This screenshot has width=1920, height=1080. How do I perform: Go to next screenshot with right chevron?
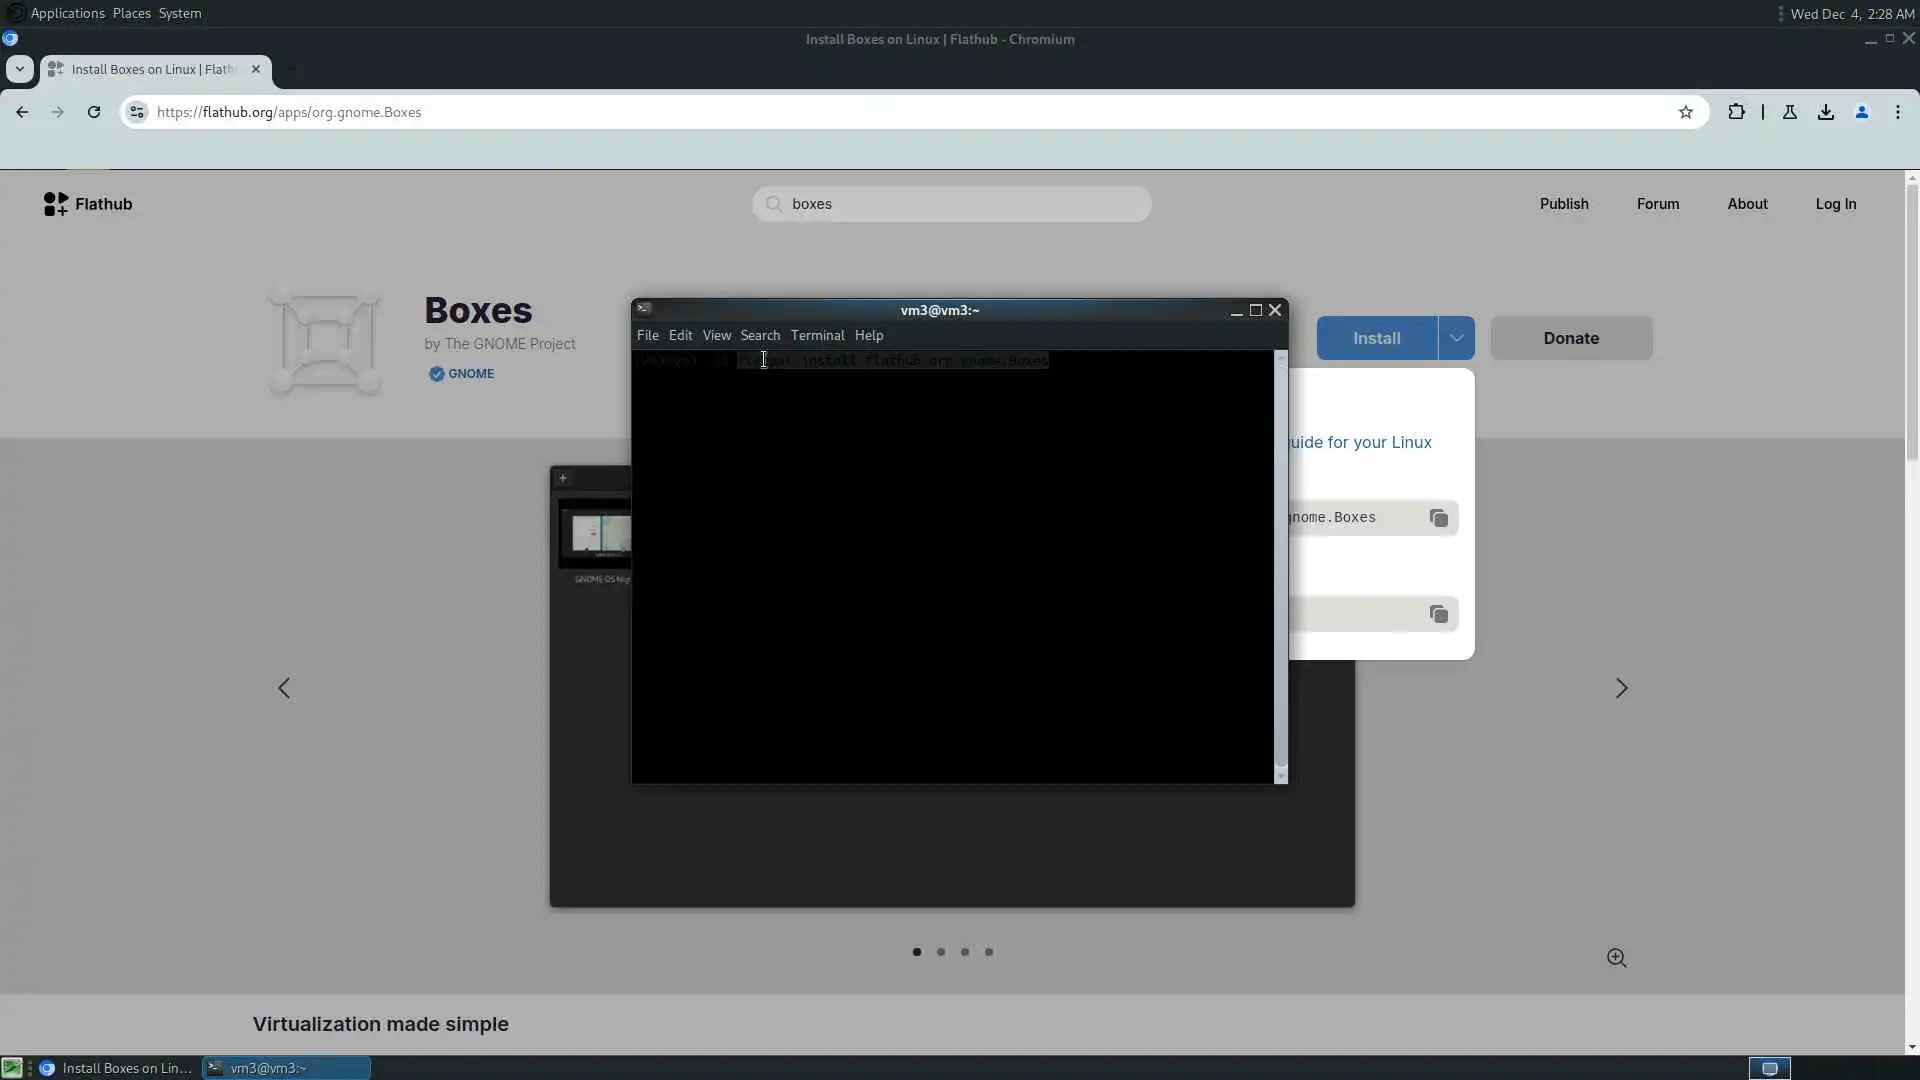1621,688
